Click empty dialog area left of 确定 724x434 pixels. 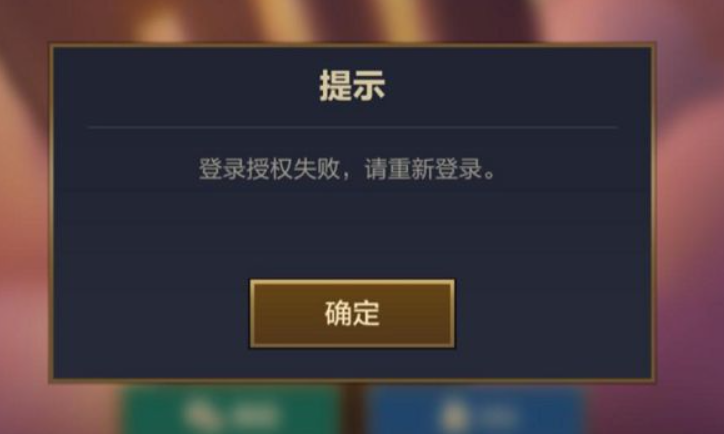point(151,313)
